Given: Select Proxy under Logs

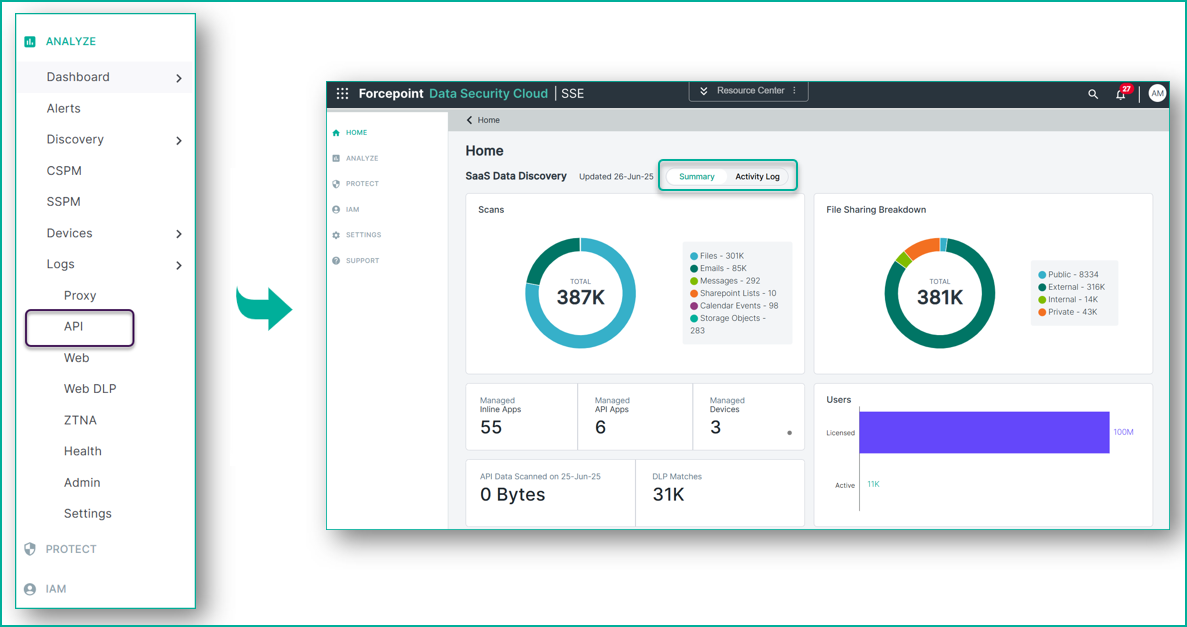Looking at the screenshot, I should pyautogui.click(x=80, y=295).
